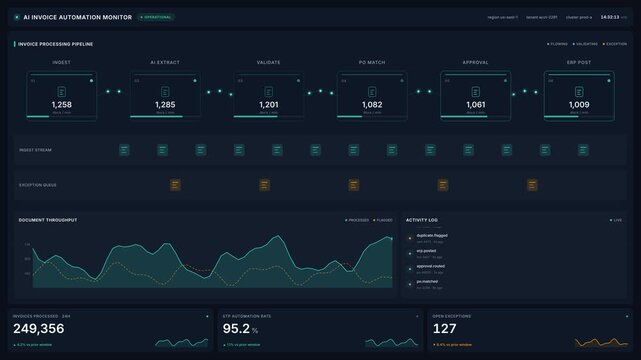Click the 1,061 count in APPROVAL card
Viewport: 641px width, 360px height.
[x=475, y=105]
